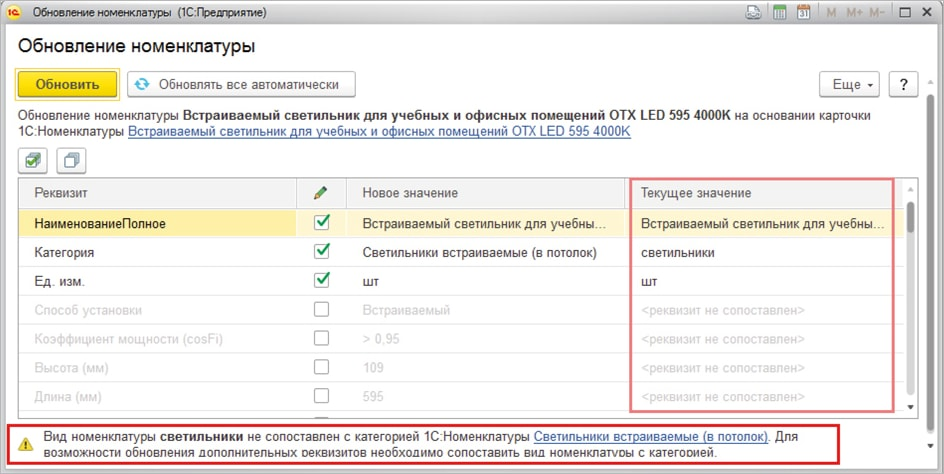This screenshot has width=944, height=474.
Task: Open help with the question mark button
Action: (903, 85)
